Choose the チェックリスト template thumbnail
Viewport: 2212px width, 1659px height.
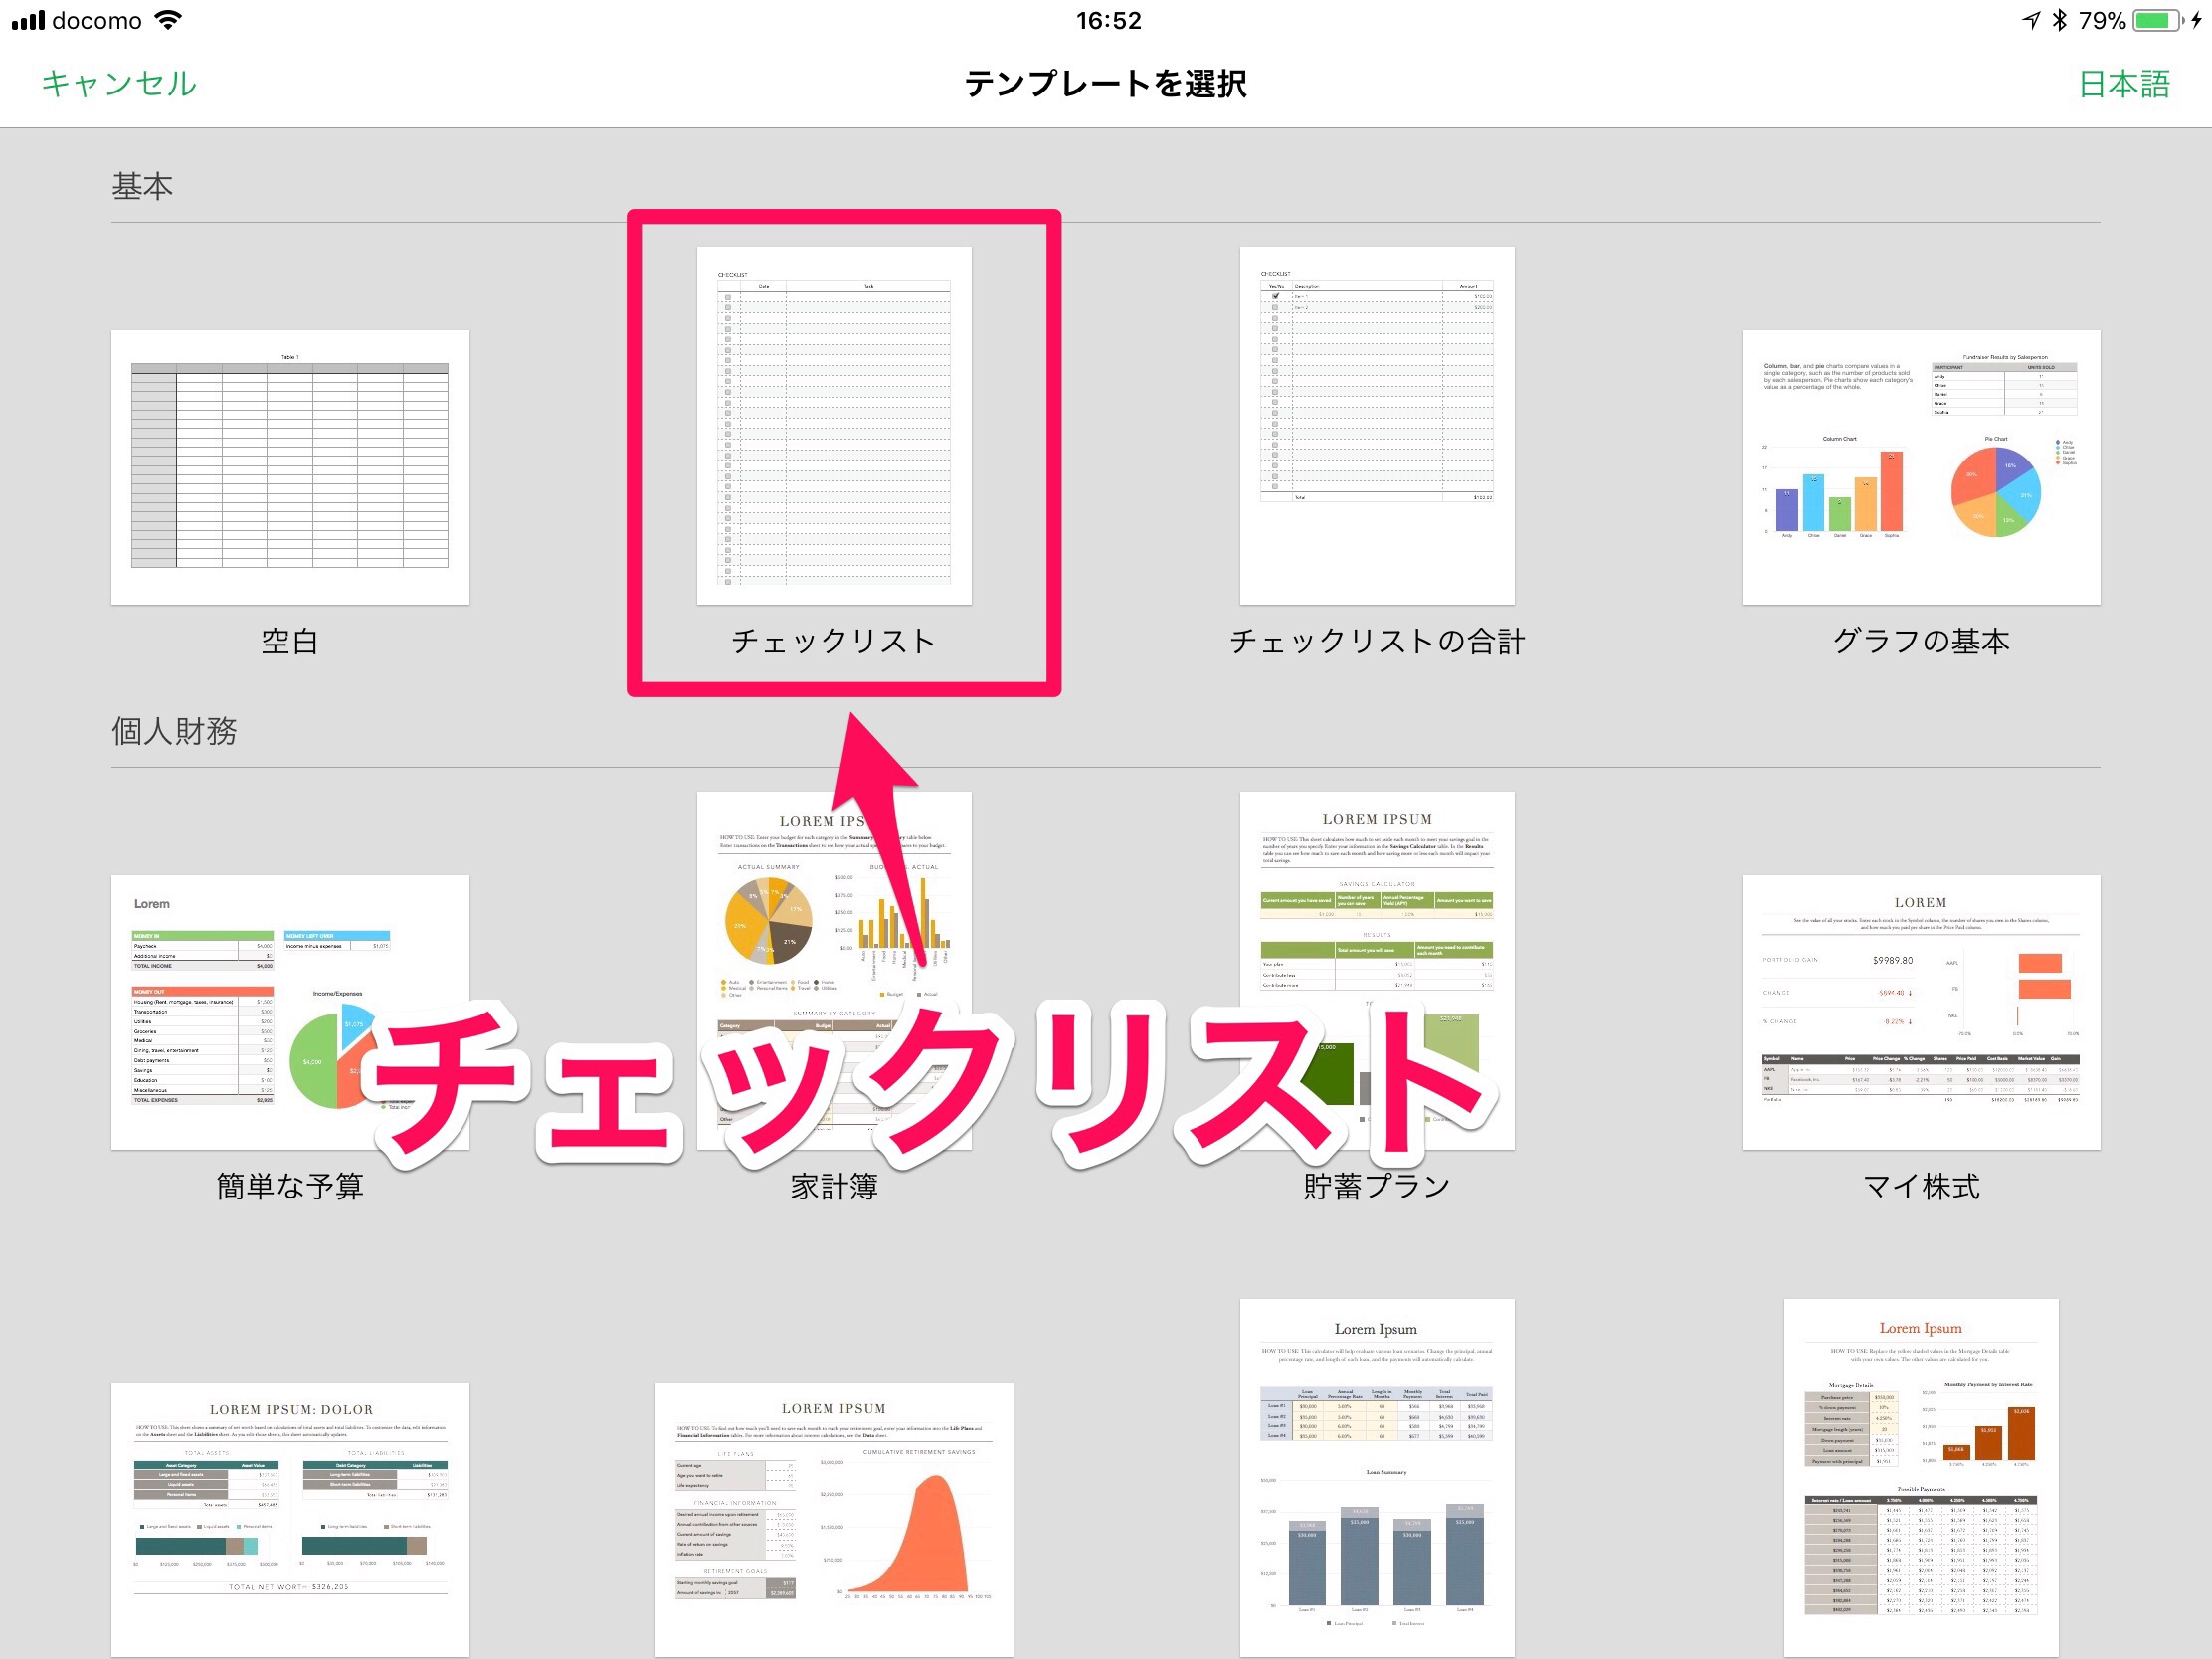[834, 425]
